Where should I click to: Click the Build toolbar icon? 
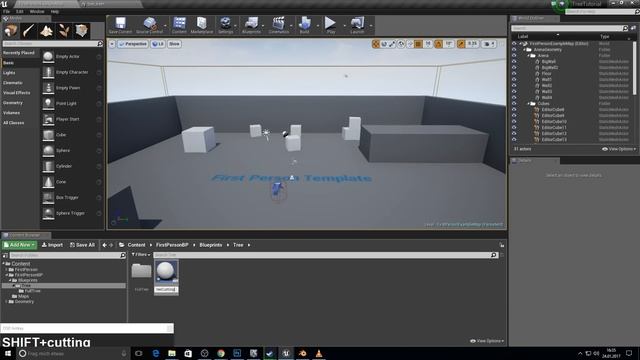304,23
